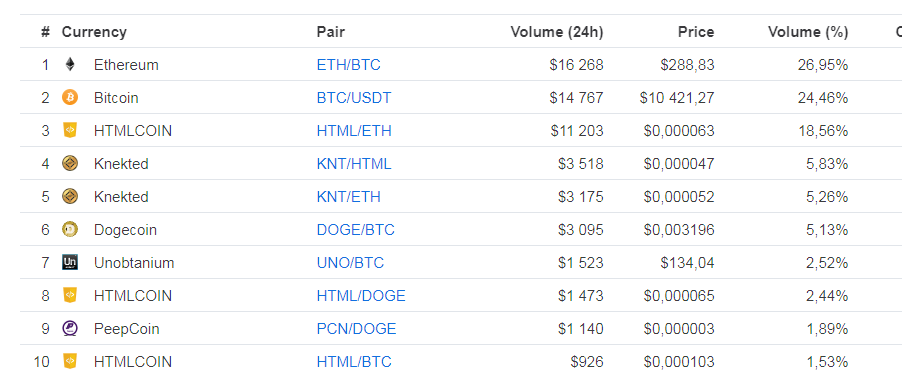The width and height of the screenshot is (902, 376).
Task: Sort by the Price column header
Action: point(696,32)
